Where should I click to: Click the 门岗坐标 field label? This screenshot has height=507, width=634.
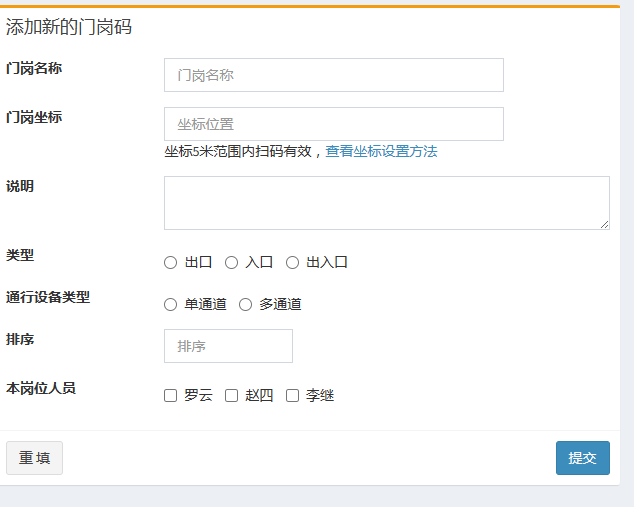[34, 117]
